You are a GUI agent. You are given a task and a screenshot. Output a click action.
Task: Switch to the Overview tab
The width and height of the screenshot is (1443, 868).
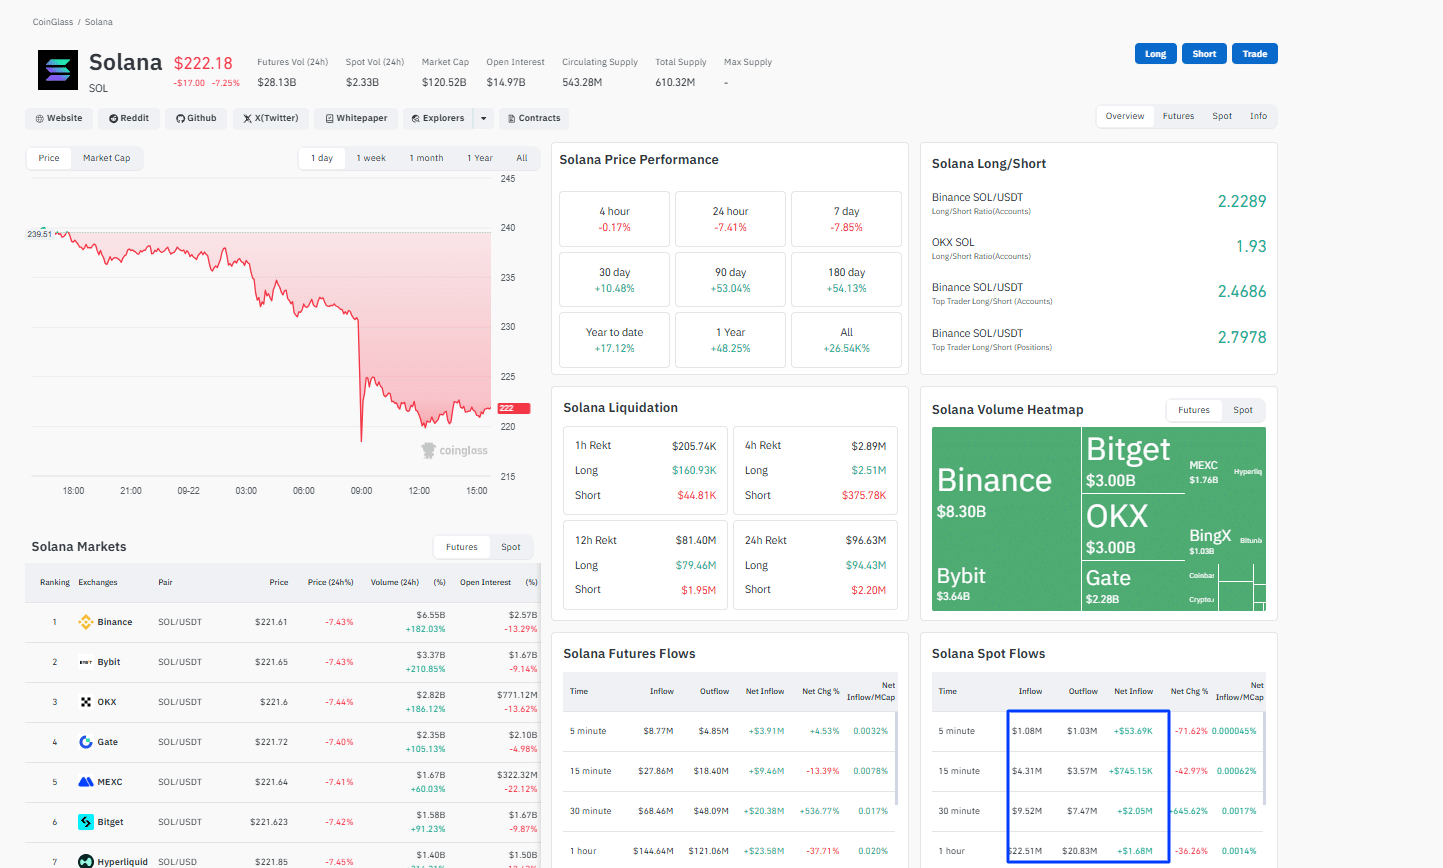pyautogui.click(x=1125, y=116)
